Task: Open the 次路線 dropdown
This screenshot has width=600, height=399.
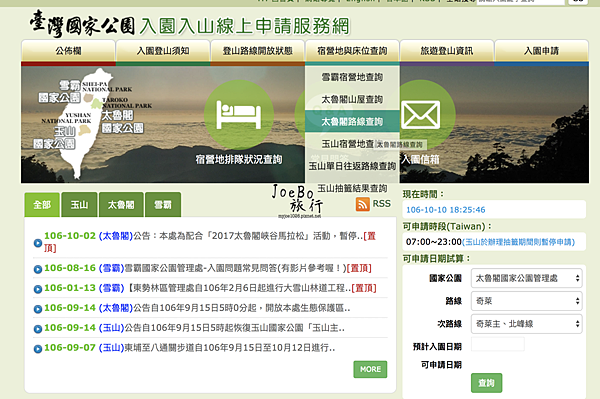Action: [527, 324]
